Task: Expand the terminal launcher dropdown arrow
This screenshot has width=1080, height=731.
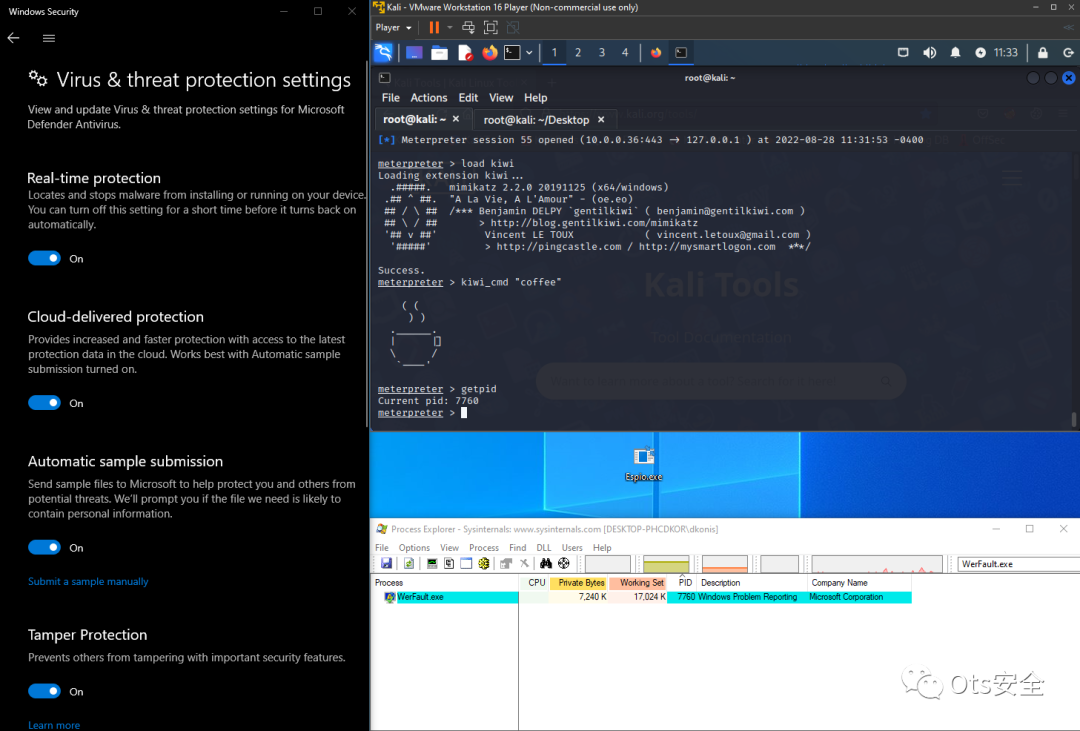Action: pos(529,52)
